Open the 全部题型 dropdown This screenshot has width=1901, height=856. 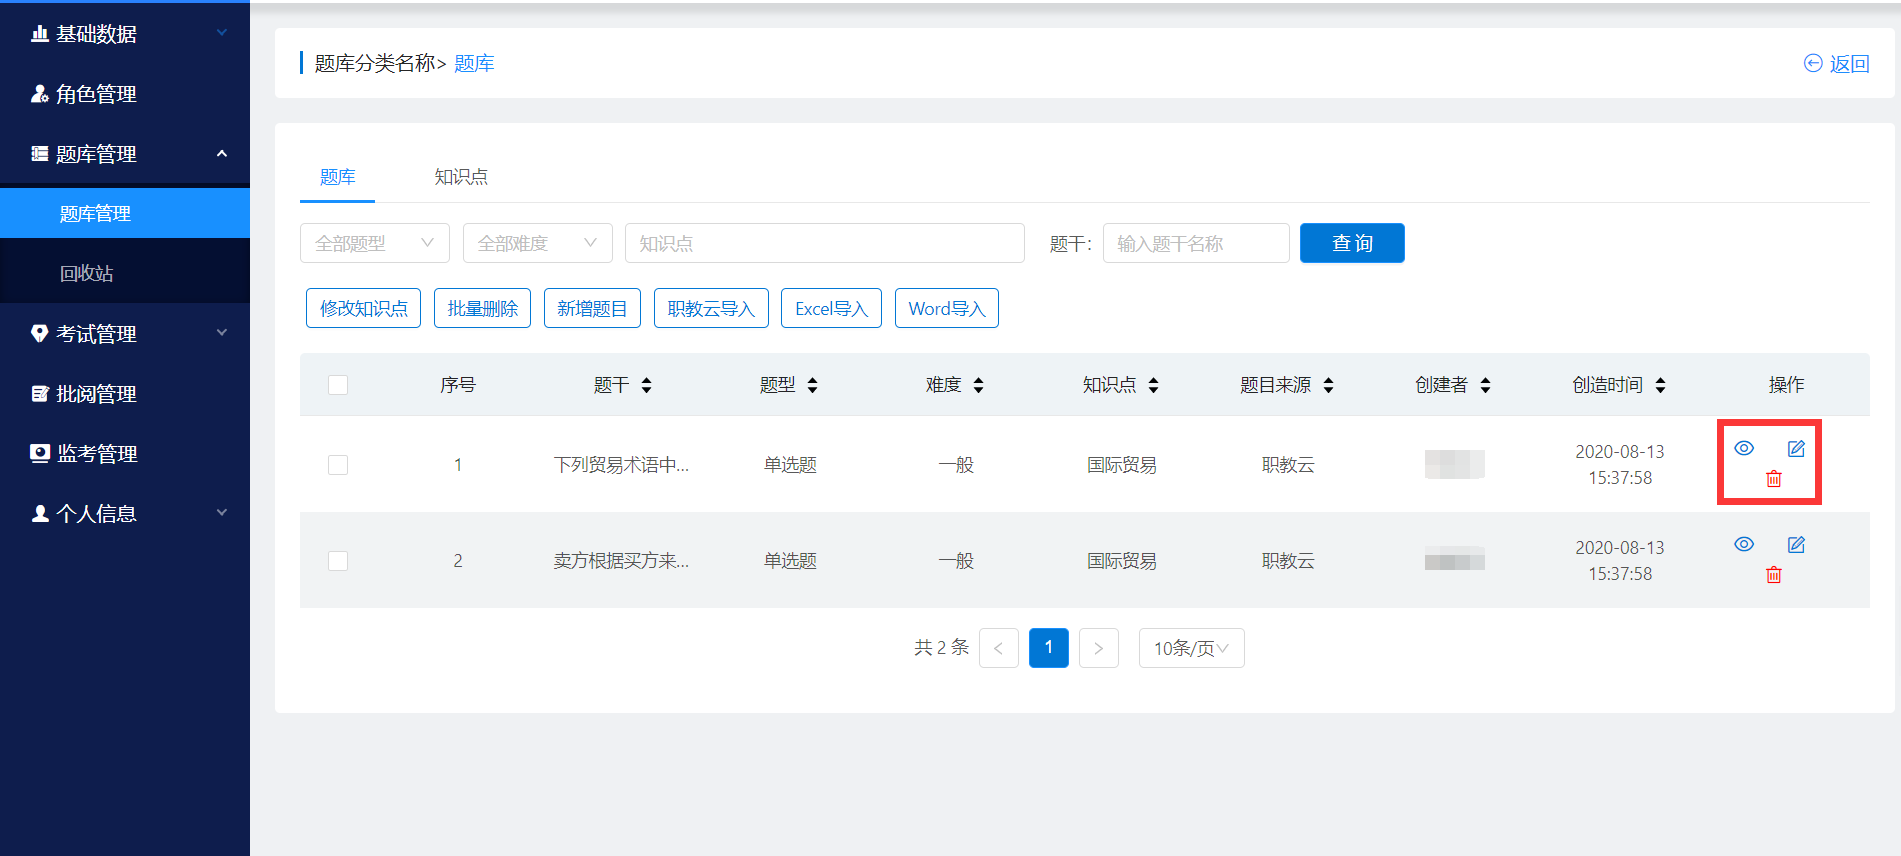point(375,243)
